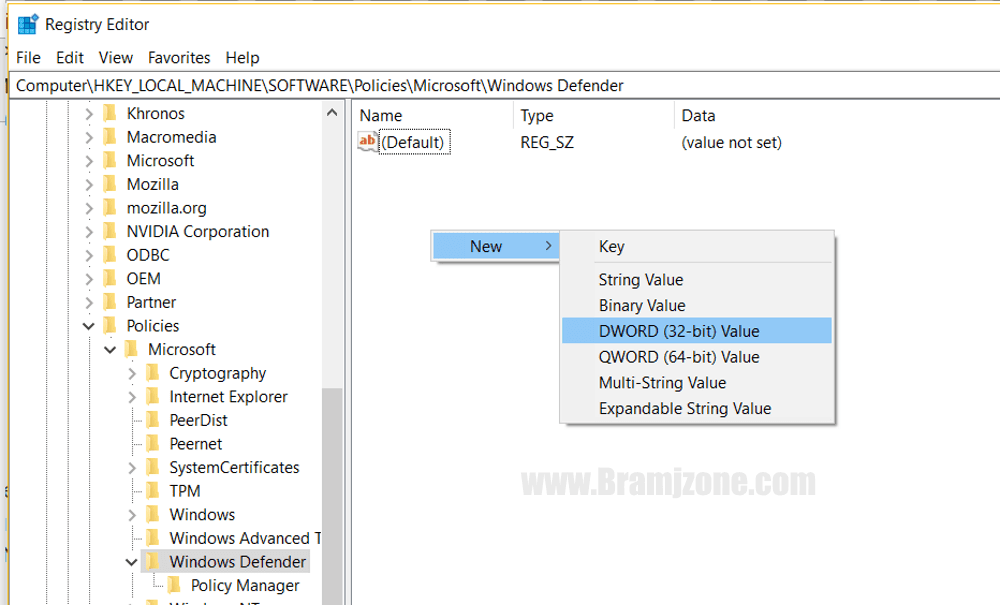Image resolution: width=1000 pixels, height=605 pixels.
Task: Open the Help menu
Action: point(242,57)
